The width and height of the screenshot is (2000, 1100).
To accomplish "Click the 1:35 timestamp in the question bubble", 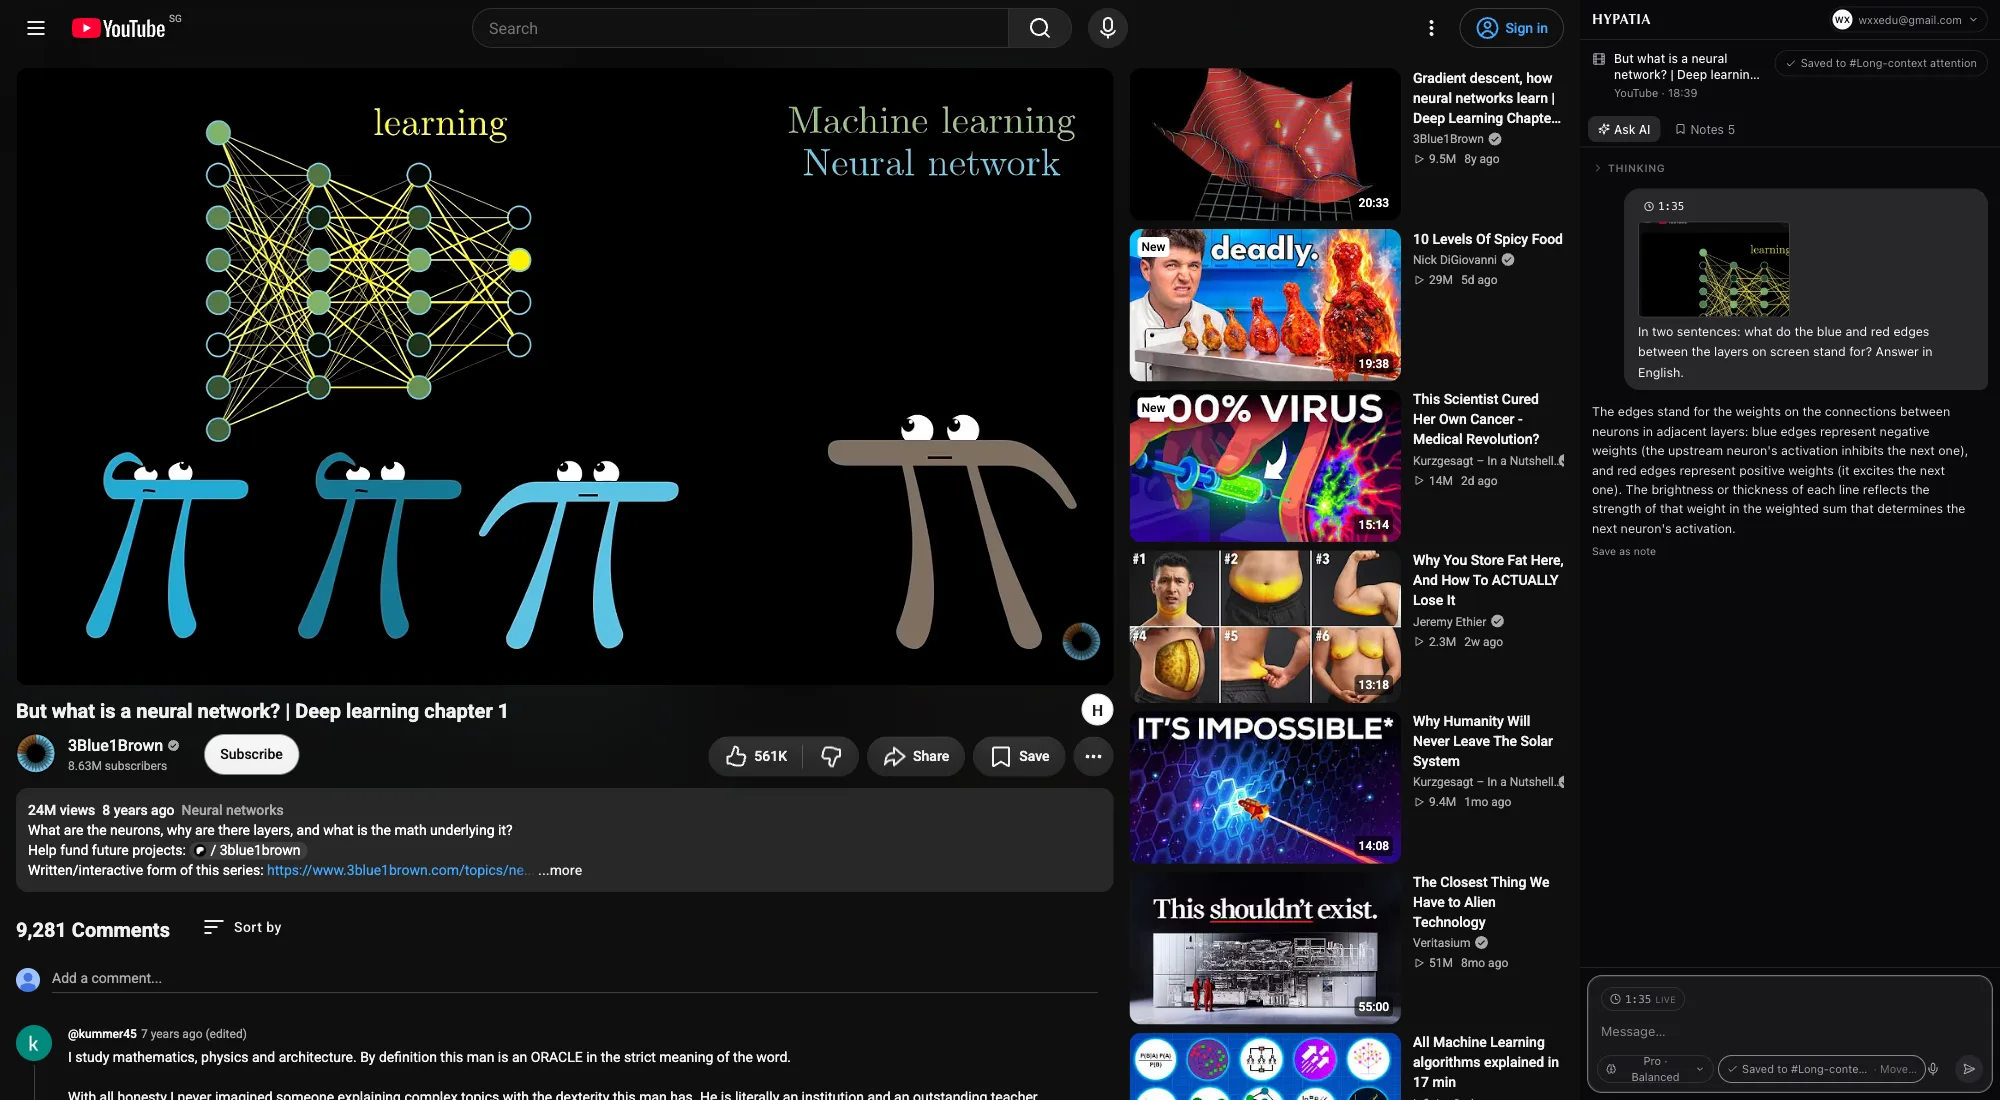I will [1671, 206].
